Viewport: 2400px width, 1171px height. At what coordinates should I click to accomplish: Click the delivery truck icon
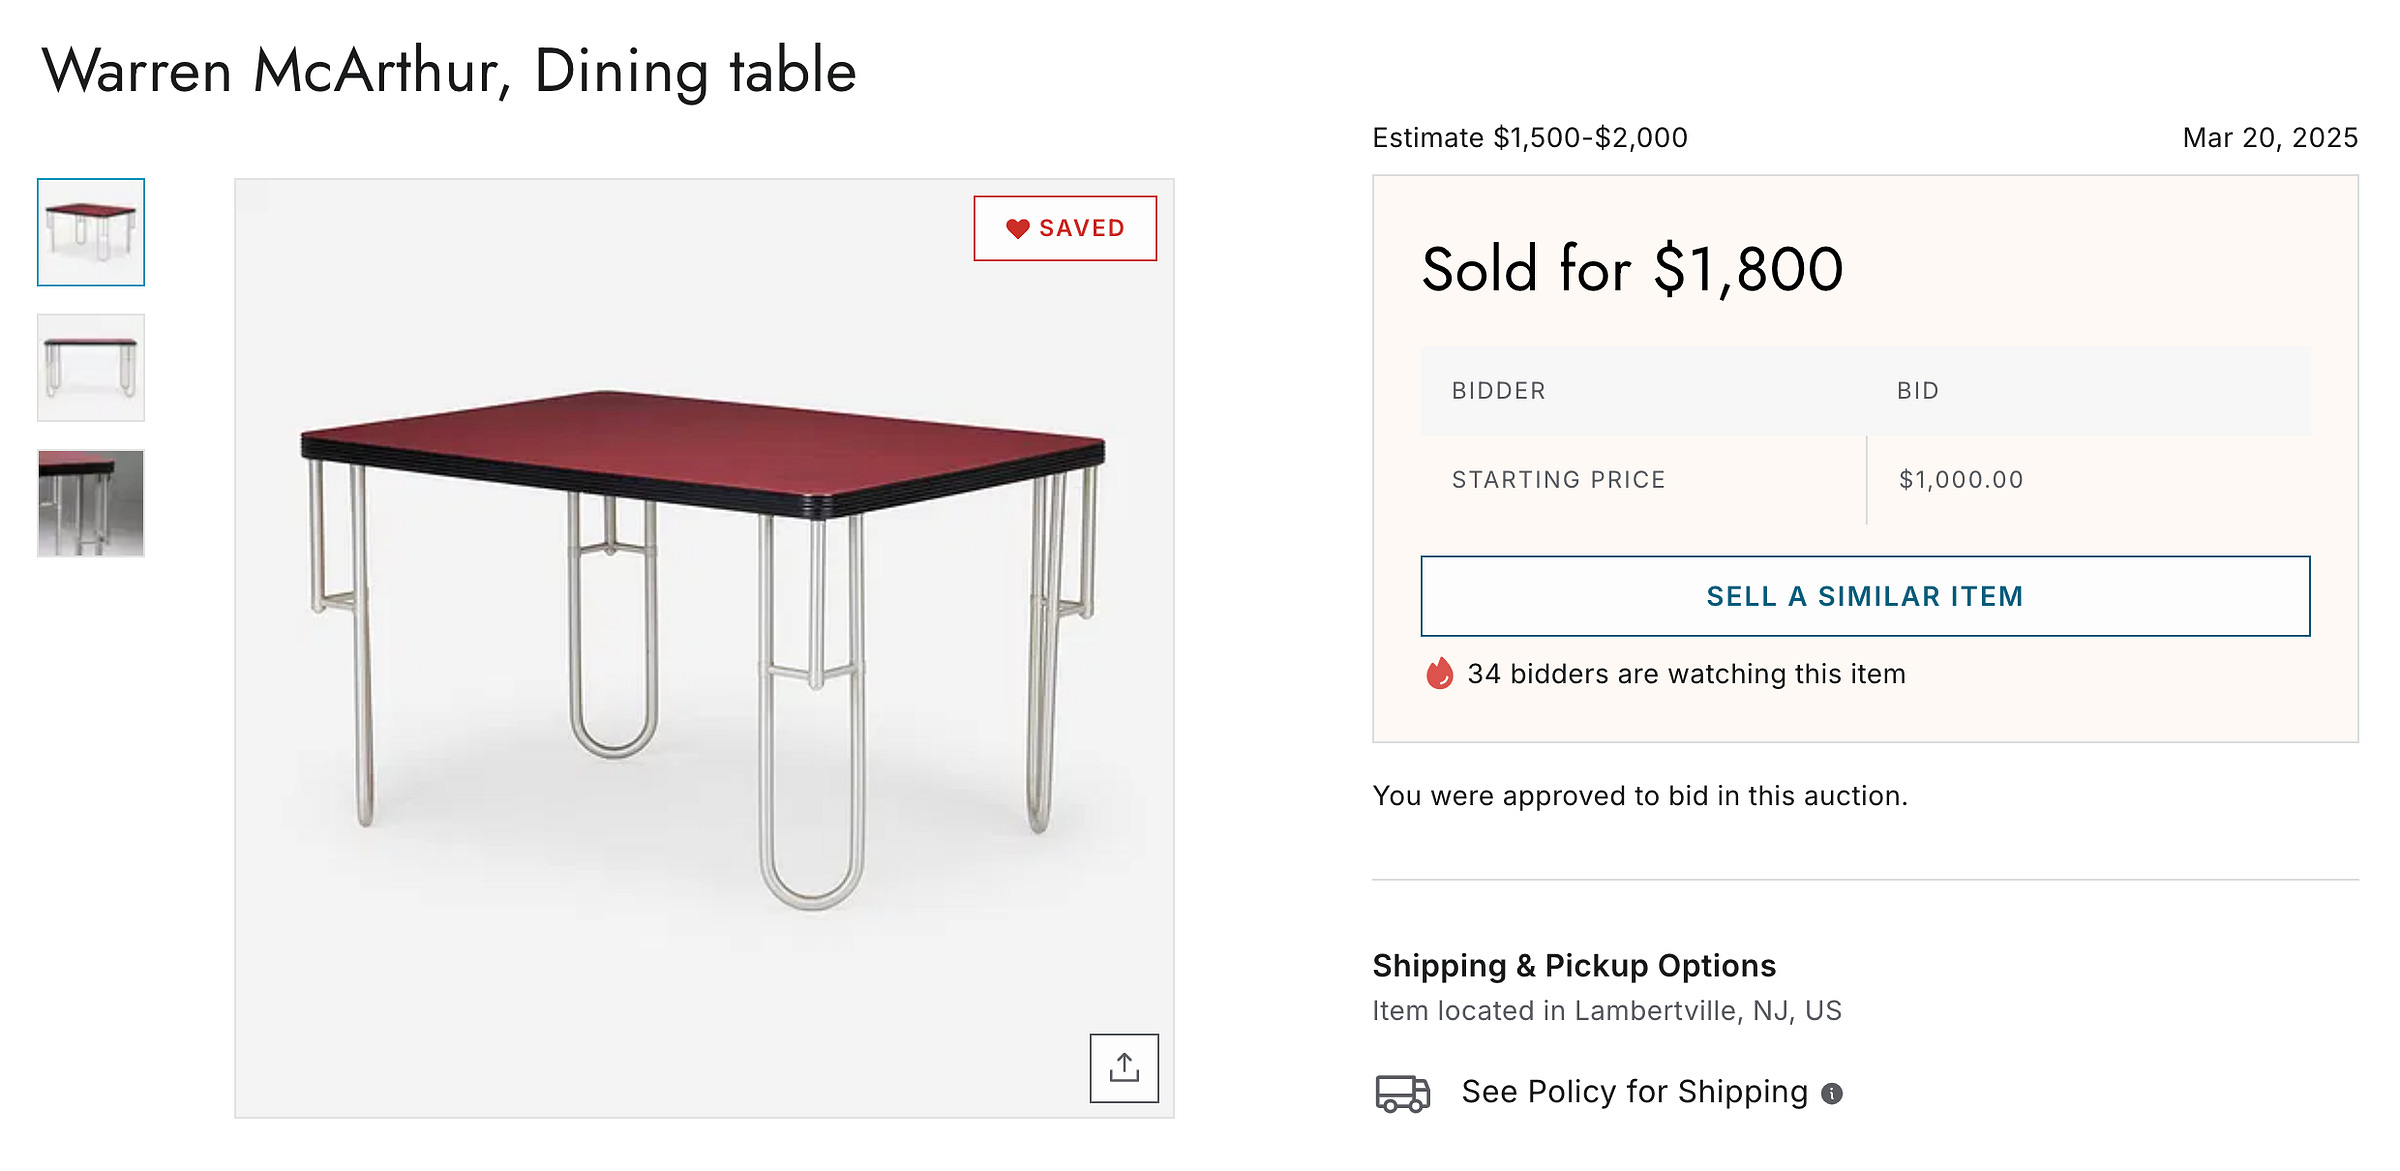click(1402, 1093)
